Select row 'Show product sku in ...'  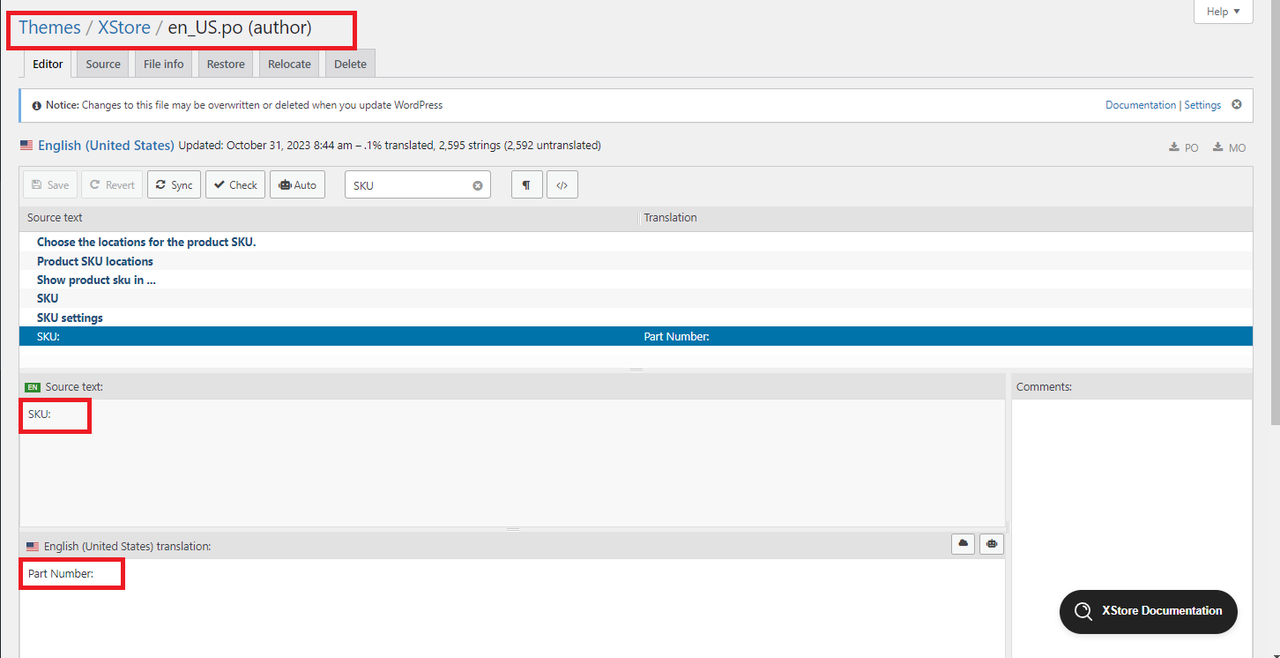click(635, 280)
